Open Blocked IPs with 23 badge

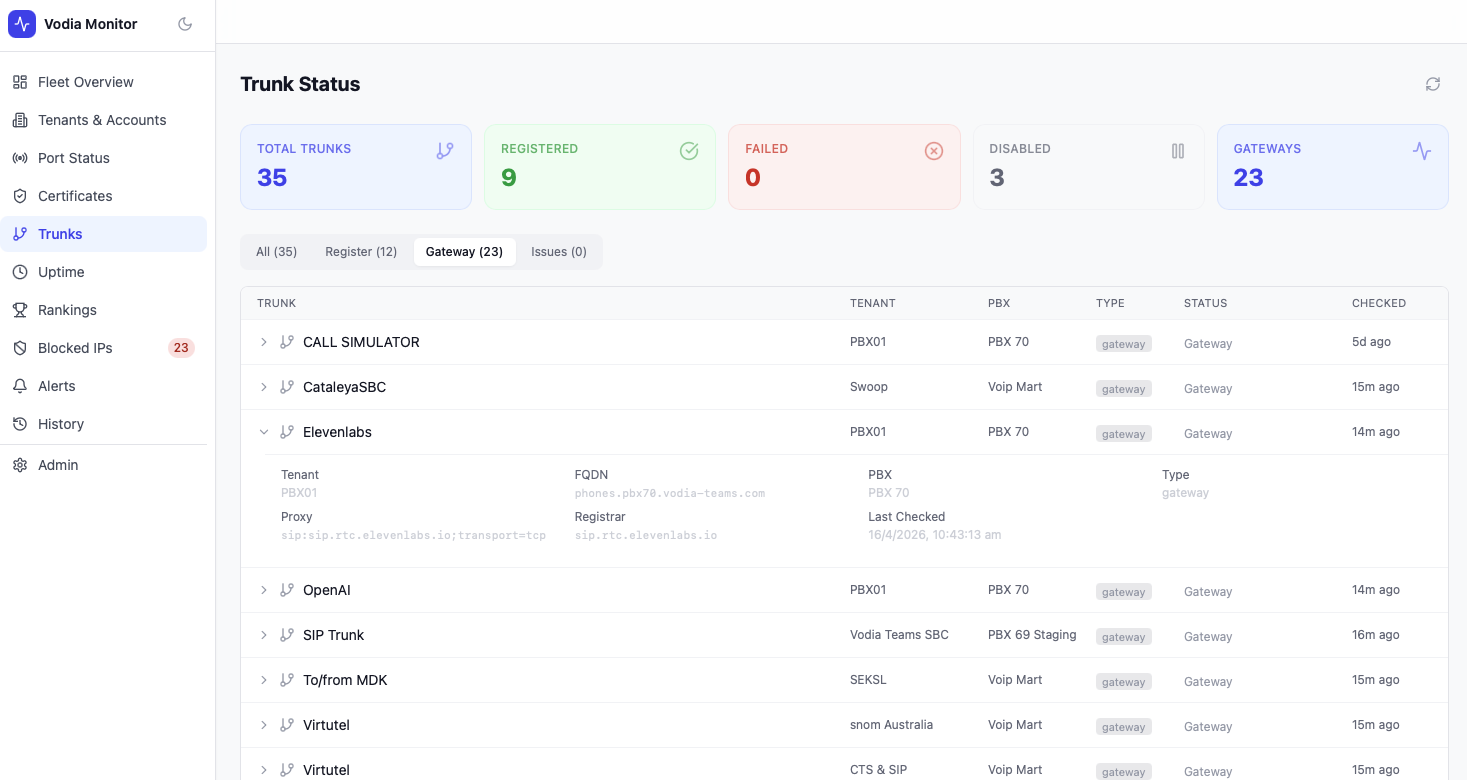point(75,348)
